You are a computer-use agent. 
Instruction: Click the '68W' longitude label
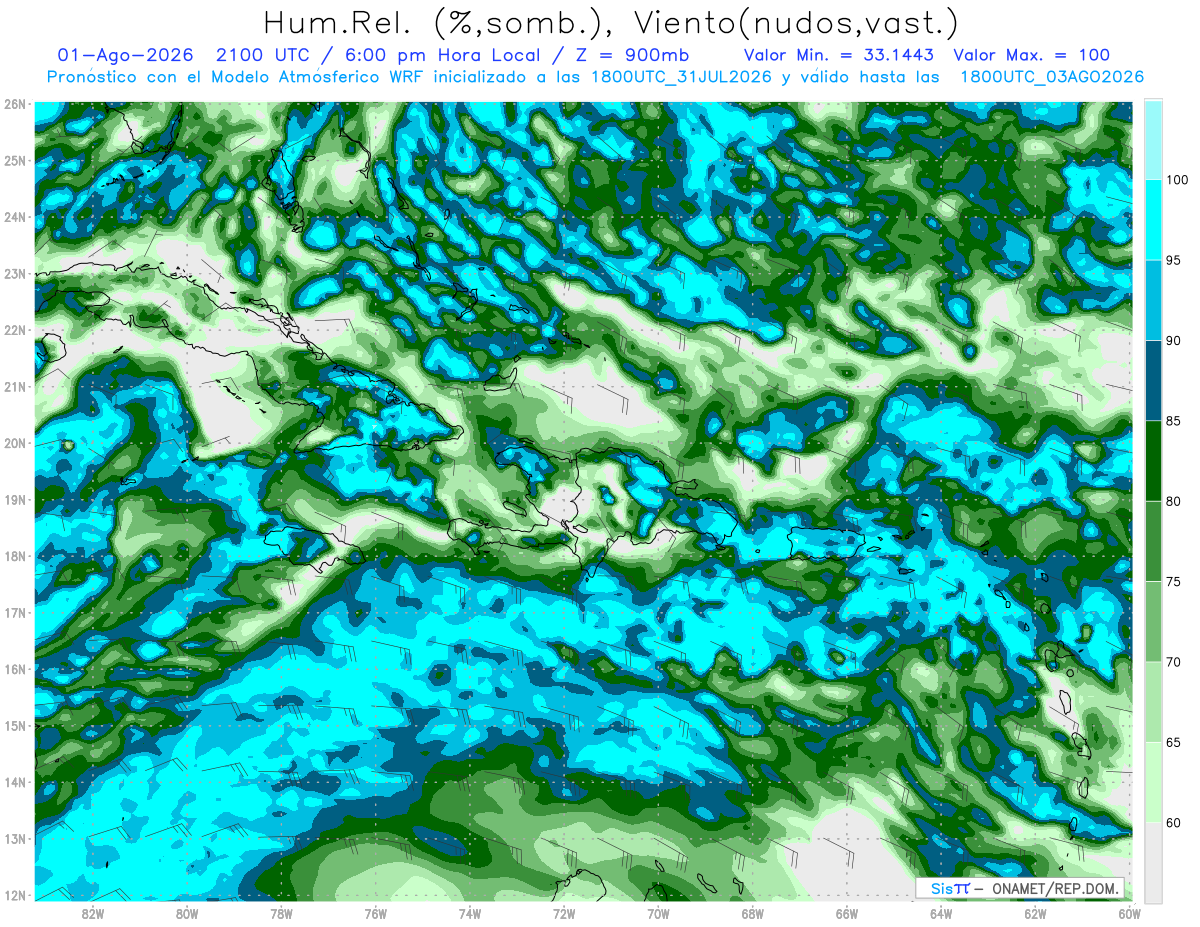pyautogui.click(x=752, y=913)
